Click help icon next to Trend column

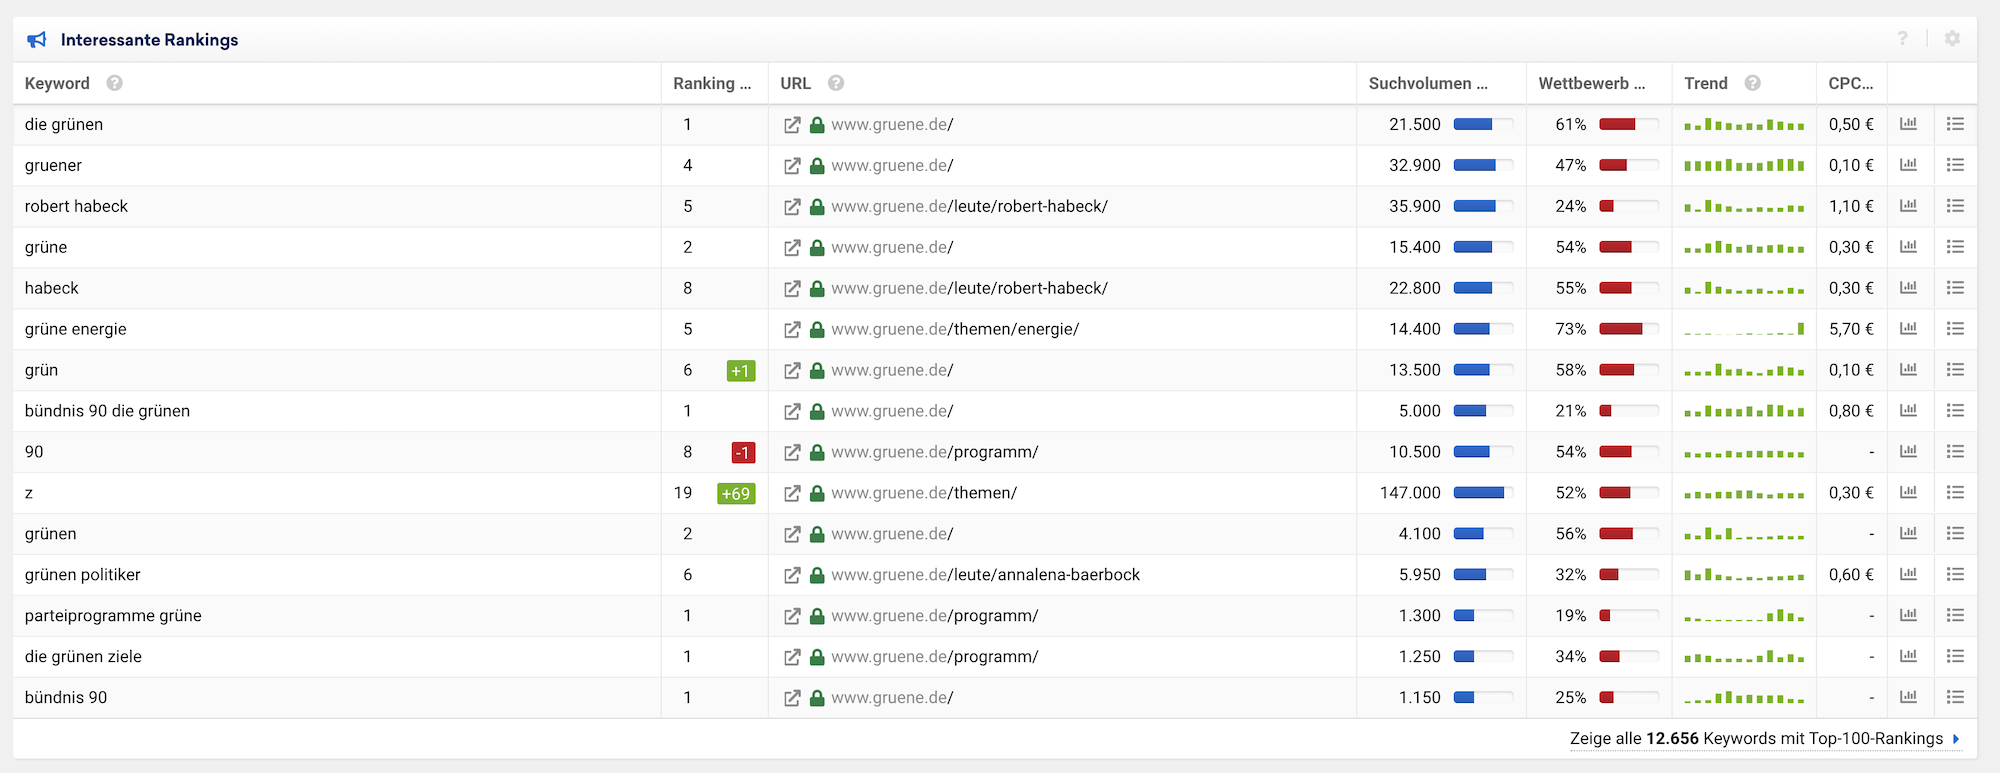click(x=1753, y=83)
